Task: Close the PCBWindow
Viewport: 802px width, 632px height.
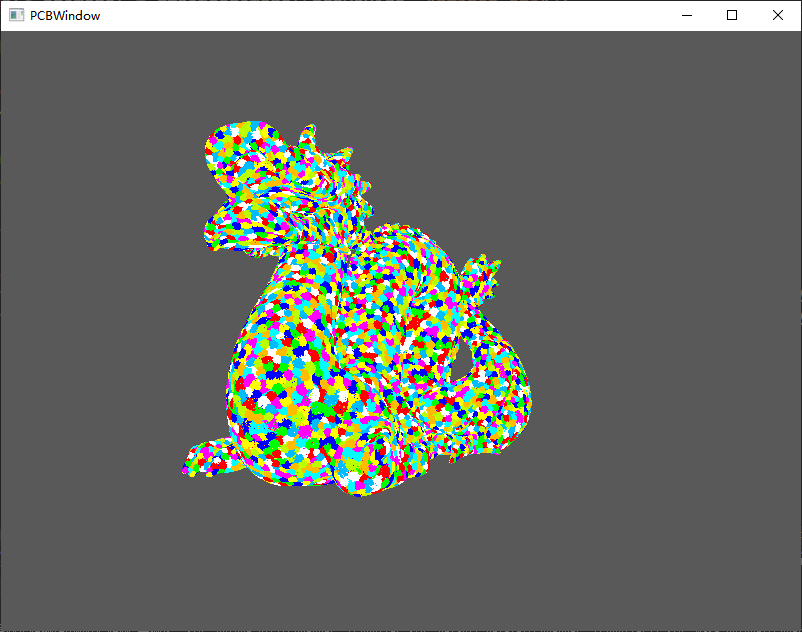Action: point(777,15)
